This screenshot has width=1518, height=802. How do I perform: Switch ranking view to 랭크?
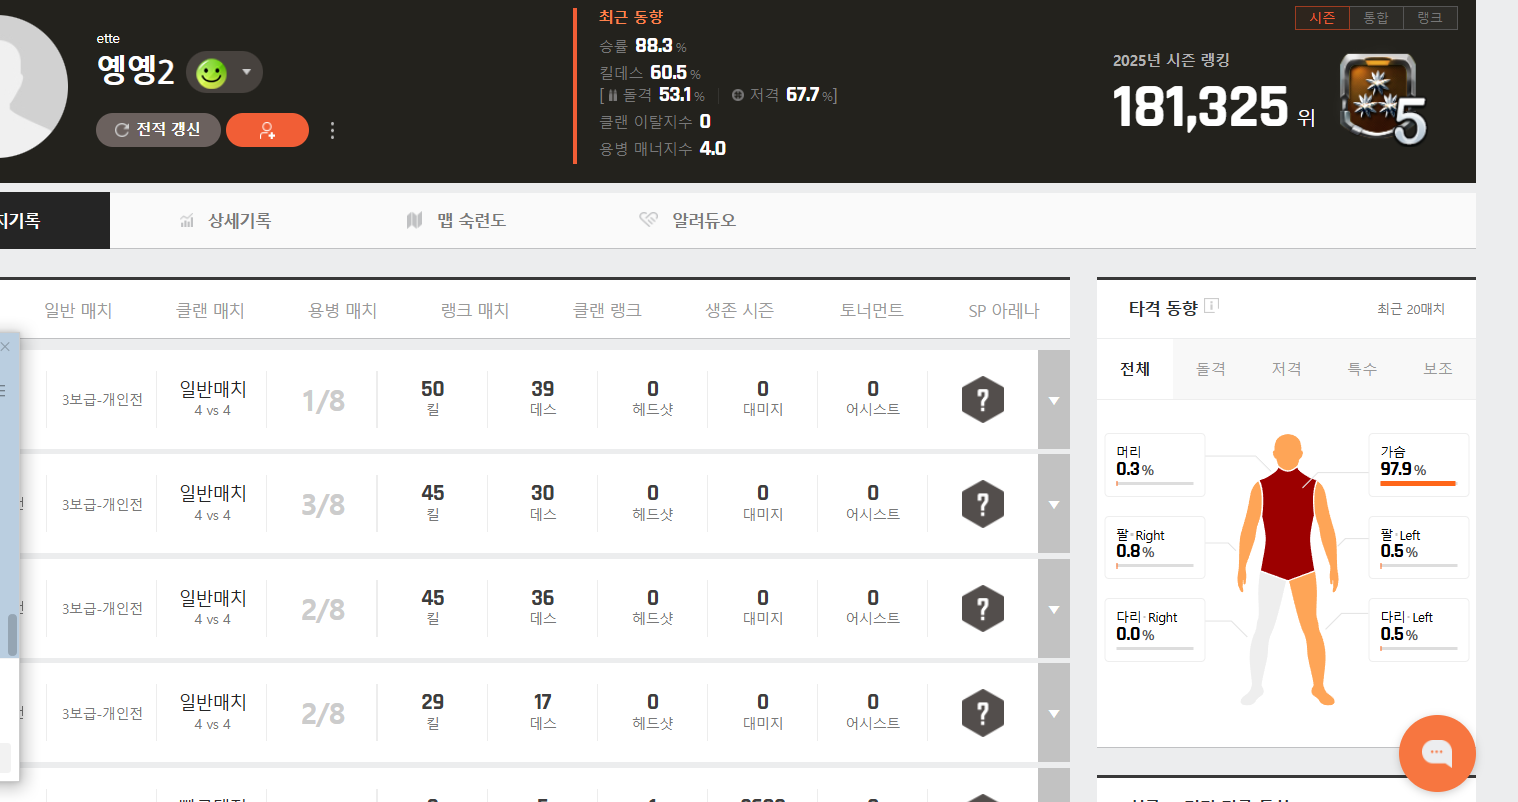click(1430, 18)
